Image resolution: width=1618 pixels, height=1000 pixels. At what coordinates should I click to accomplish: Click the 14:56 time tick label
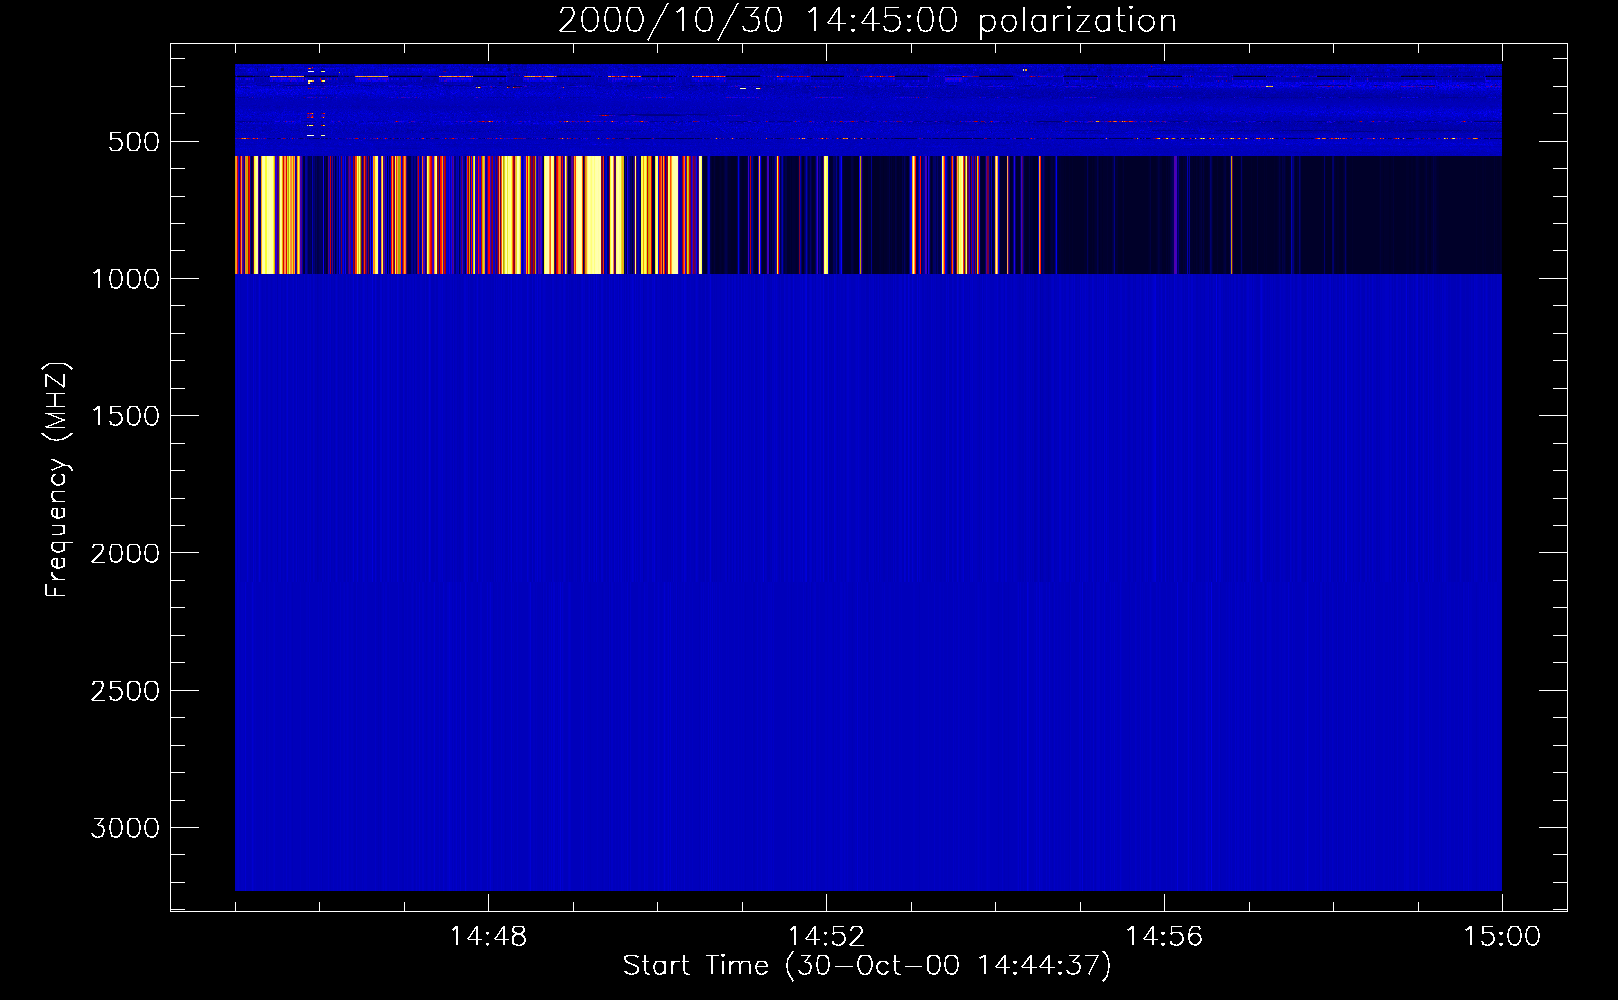point(1164,936)
